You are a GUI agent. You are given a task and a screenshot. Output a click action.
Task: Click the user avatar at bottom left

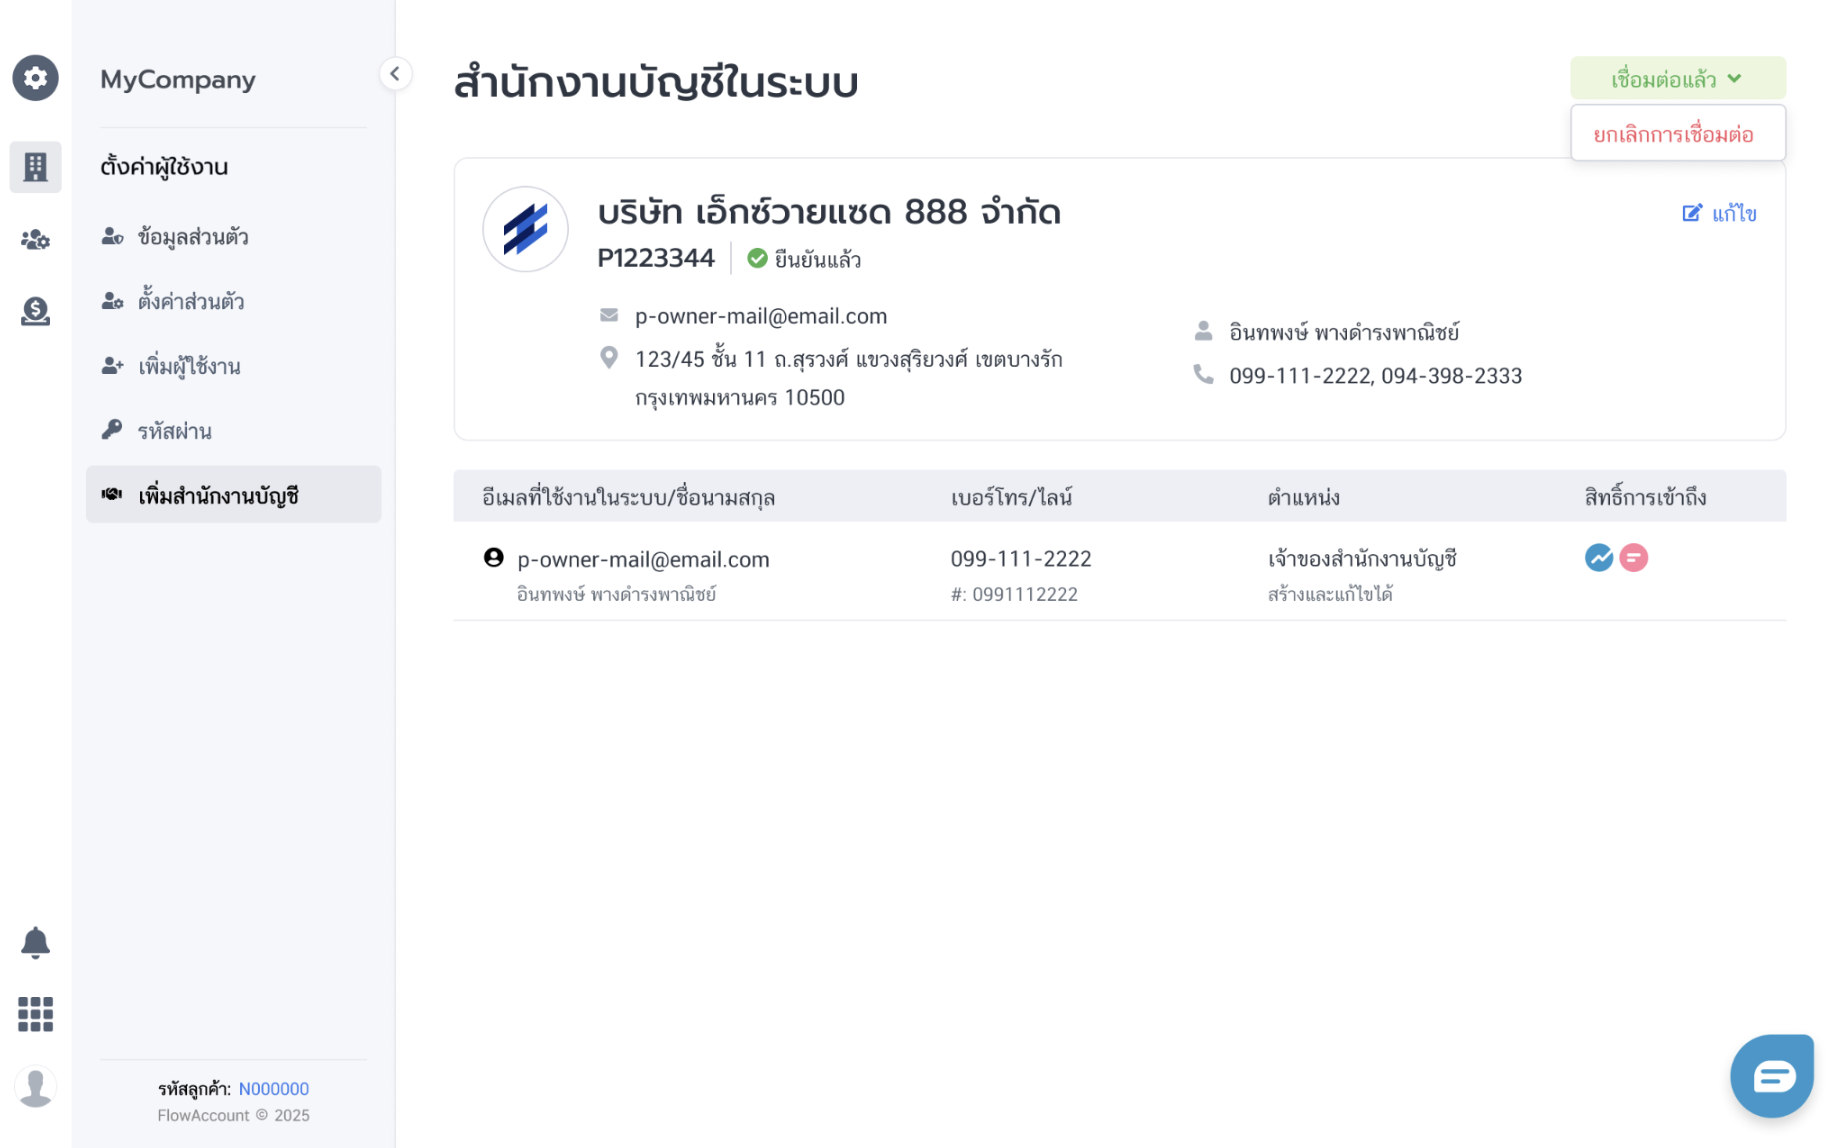pyautogui.click(x=35, y=1087)
